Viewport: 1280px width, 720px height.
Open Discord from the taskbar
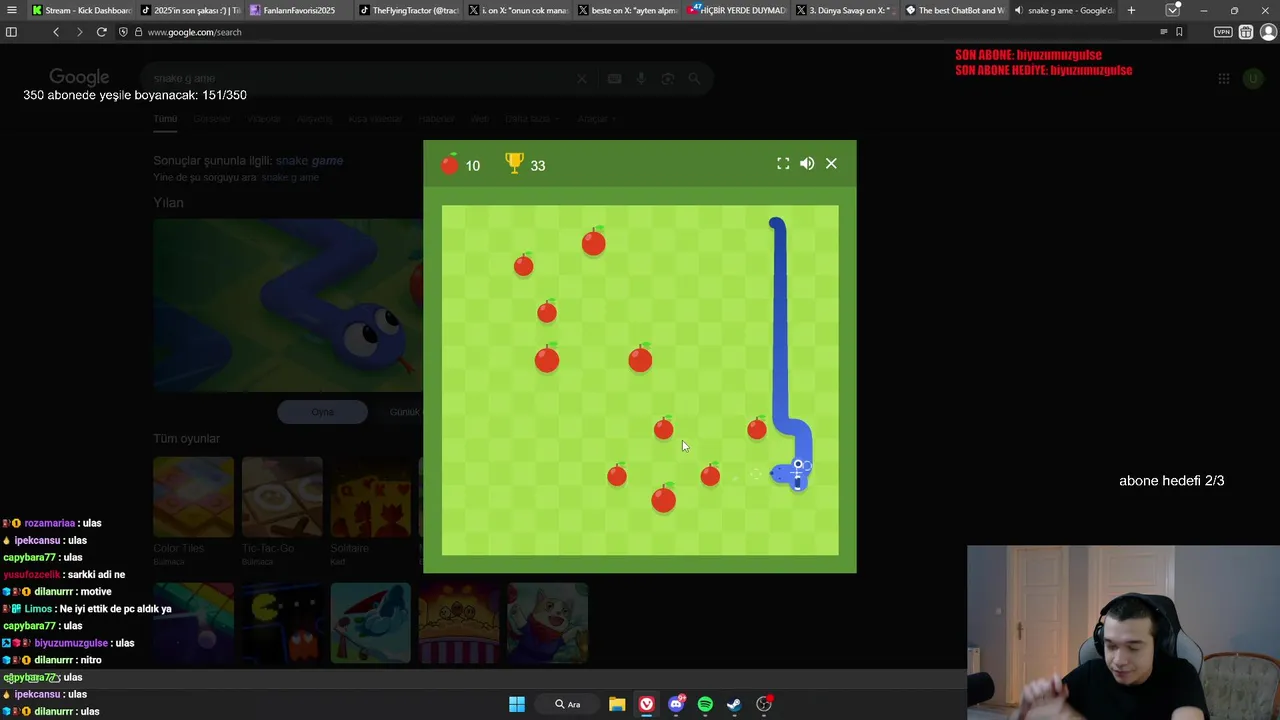[x=677, y=704]
